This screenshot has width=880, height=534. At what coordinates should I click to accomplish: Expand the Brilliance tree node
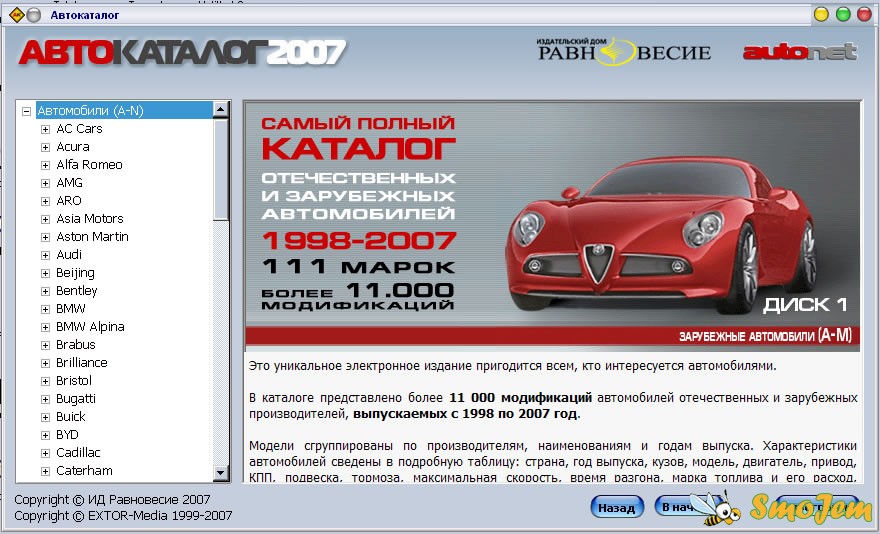[45, 363]
